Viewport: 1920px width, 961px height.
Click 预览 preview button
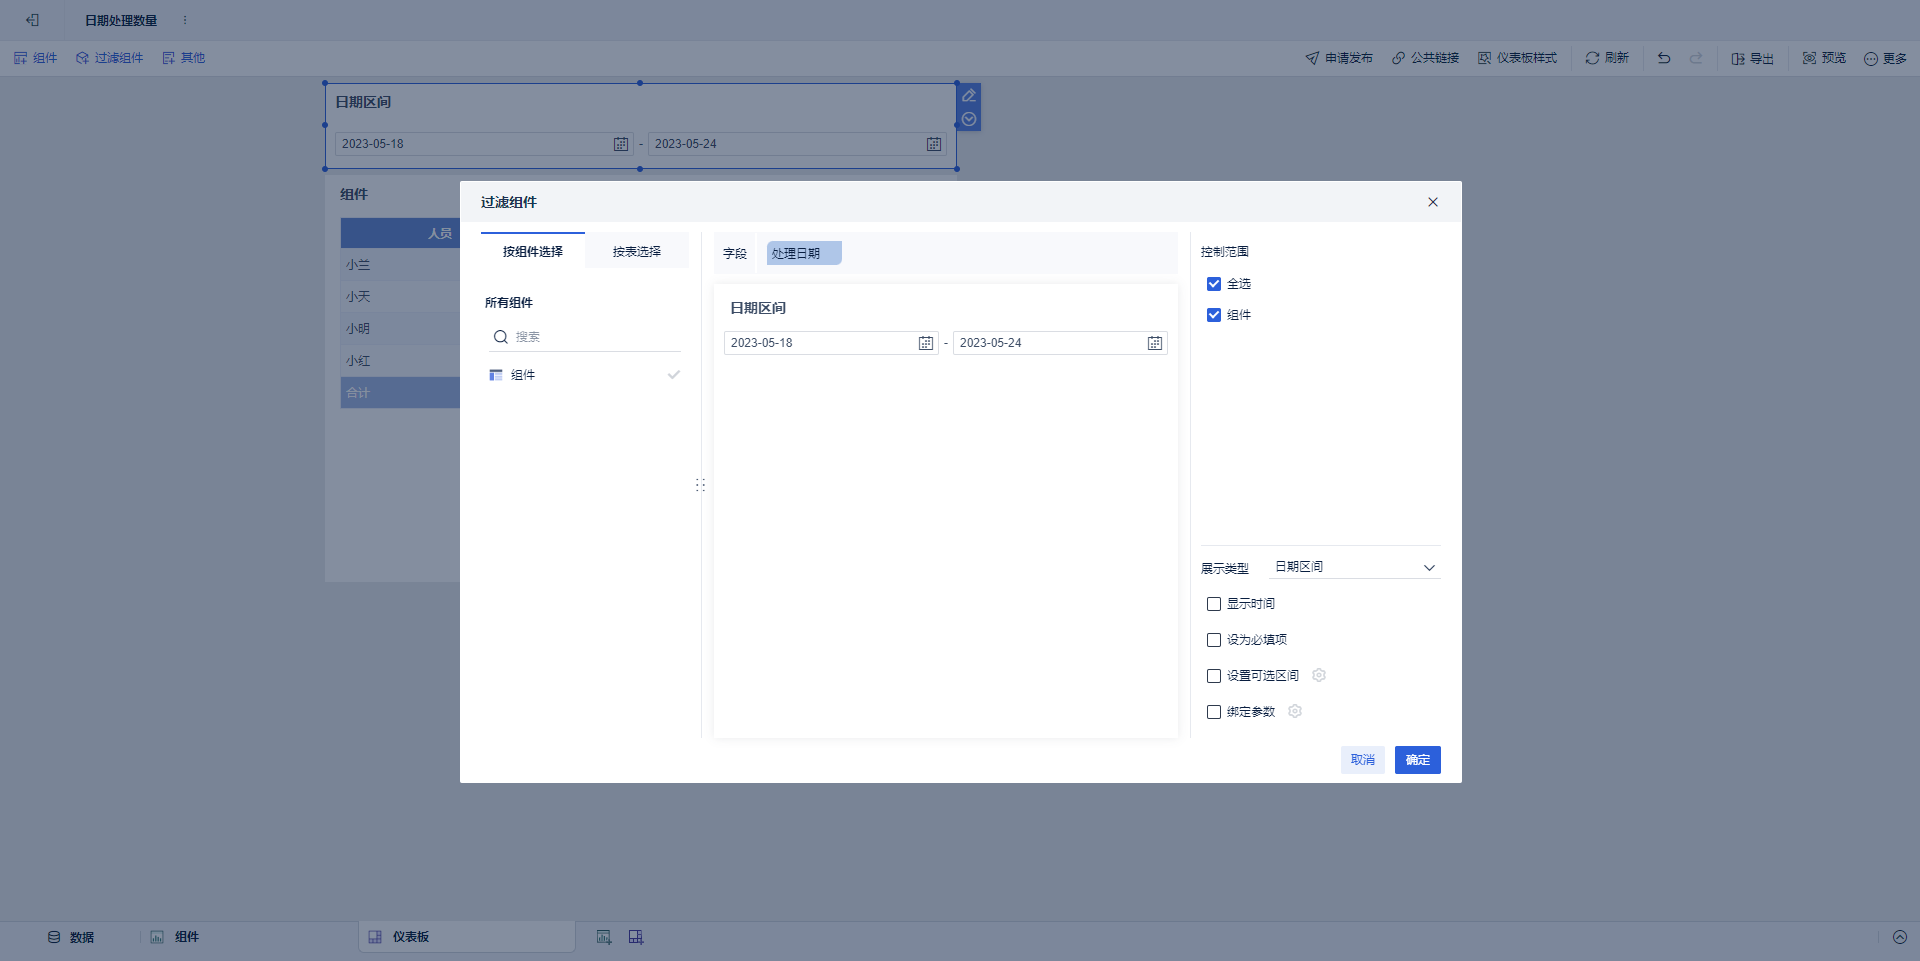click(x=1824, y=58)
